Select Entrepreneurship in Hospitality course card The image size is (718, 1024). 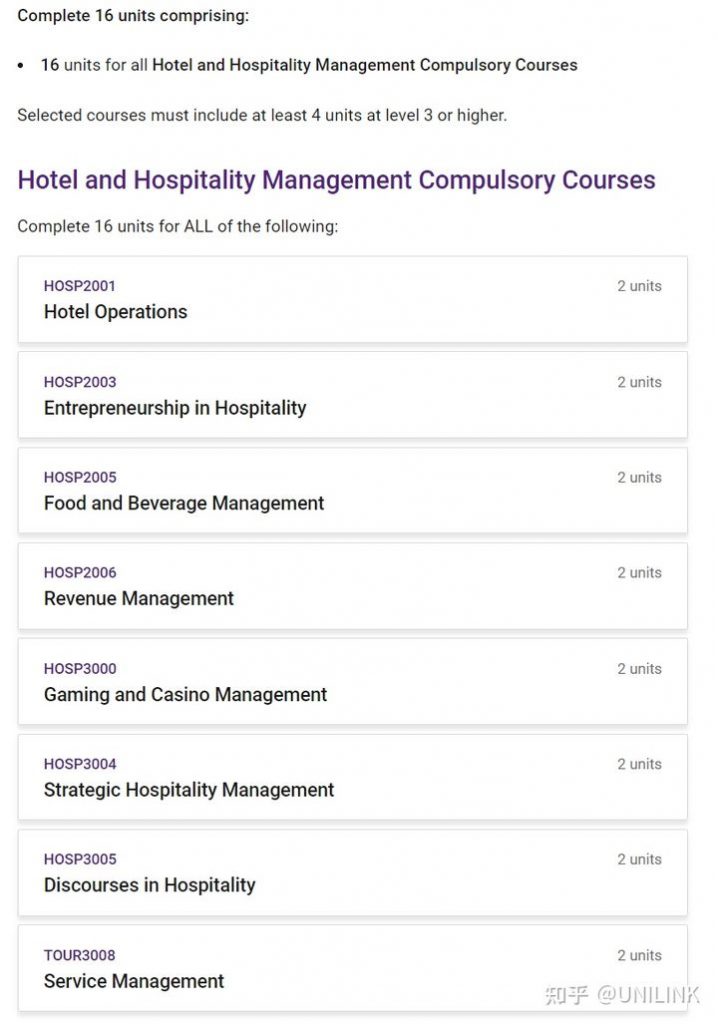coord(353,394)
